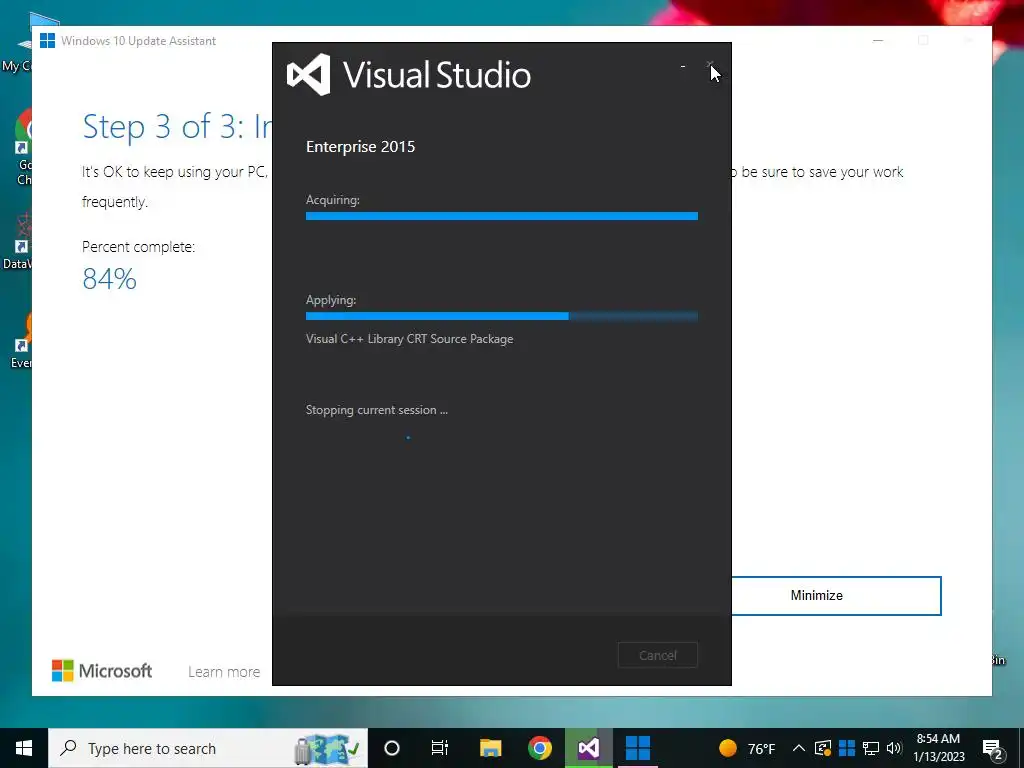Click the greyed-out Cancel button in installer

tap(658, 655)
